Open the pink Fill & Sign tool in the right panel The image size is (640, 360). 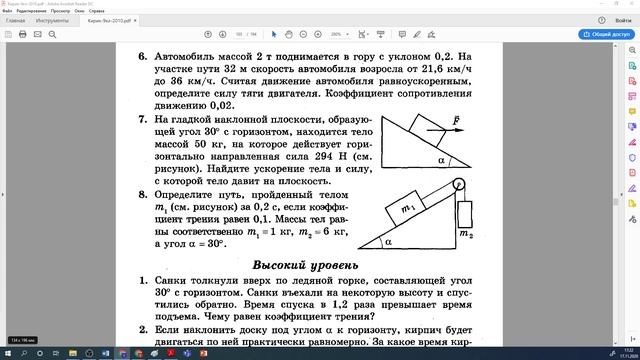click(632, 142)
